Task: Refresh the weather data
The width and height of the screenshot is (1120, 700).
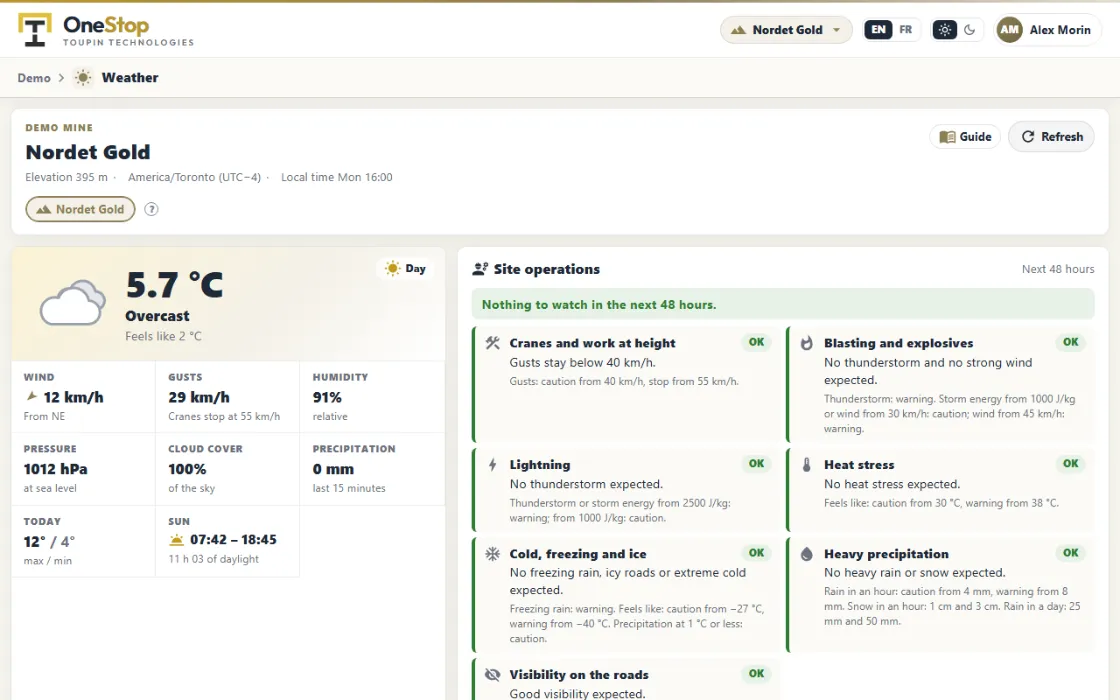Action: coord(1051,136)
